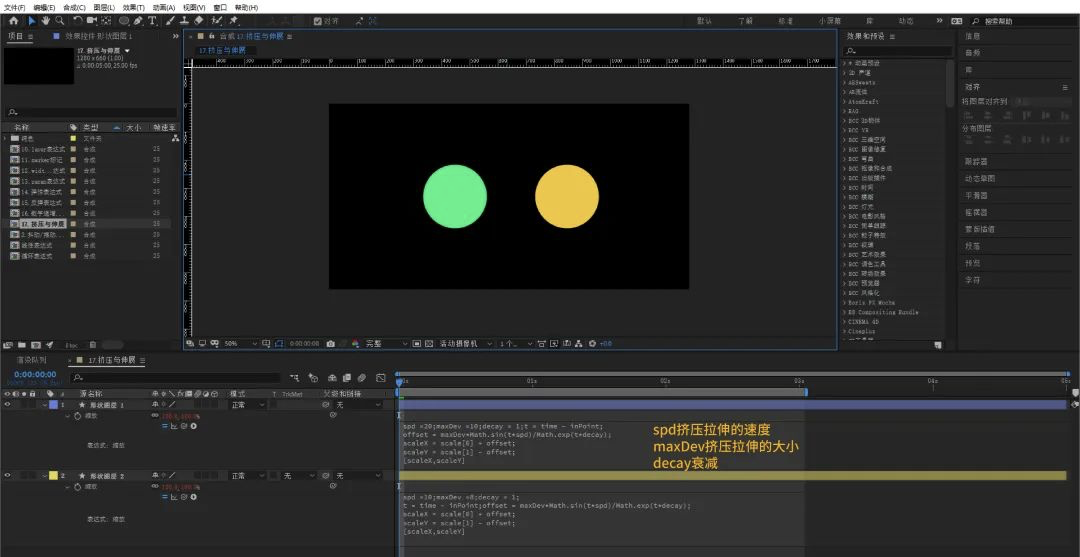Open the 完整 resolution dropdown
Viewport: 1080px width, 557px height.
(386, 343)
